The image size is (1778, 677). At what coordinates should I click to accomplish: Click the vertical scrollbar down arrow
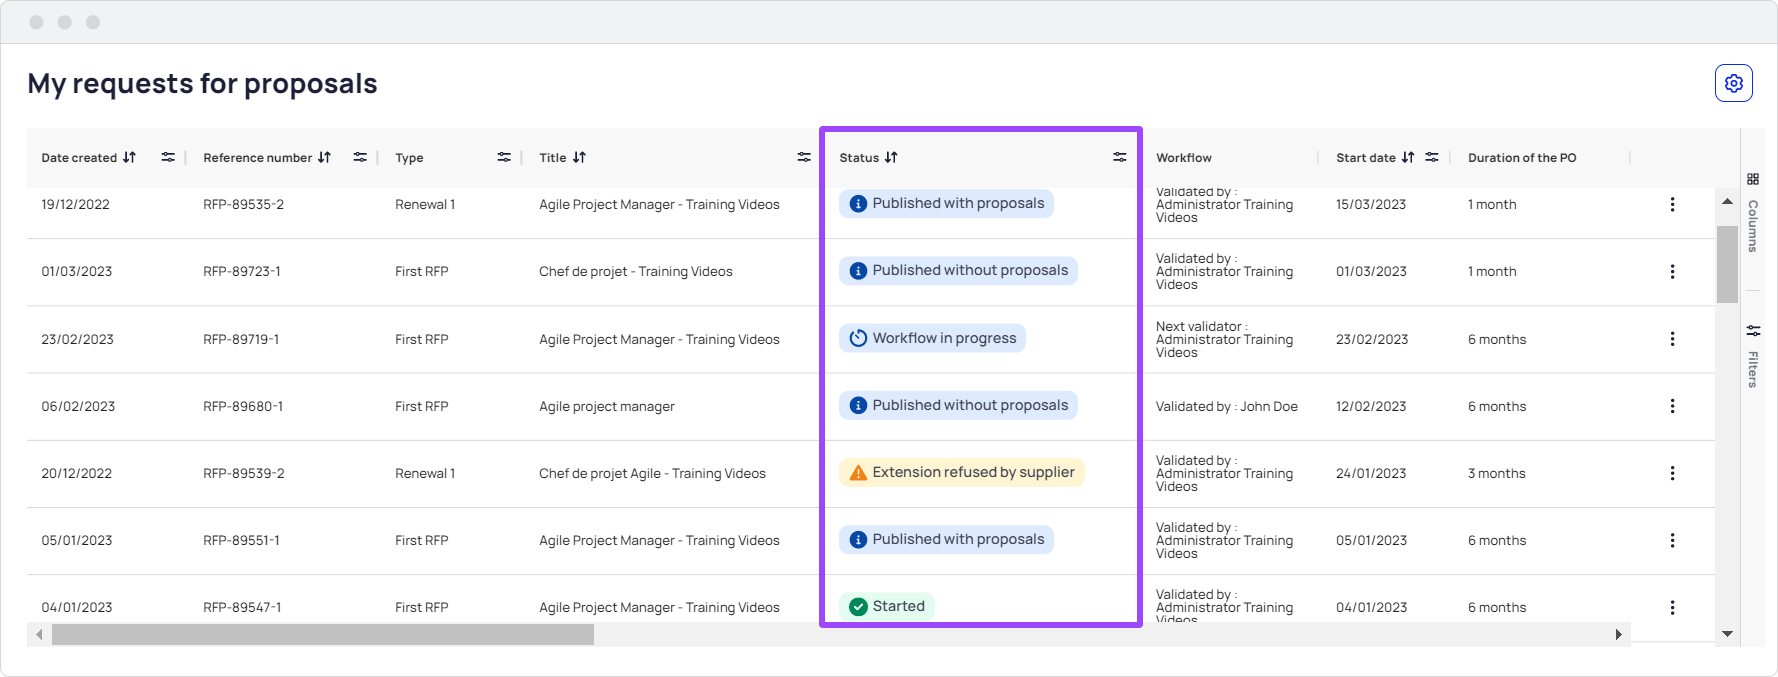pos(1727,634)
